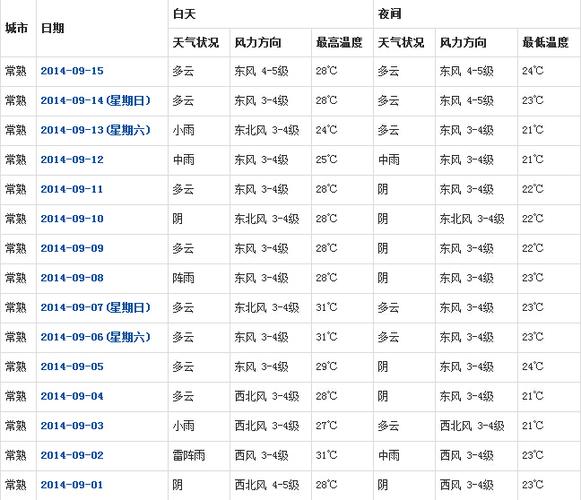This screenshot has height=500, width=581.
Task: Click daytime 小雨 in 2014-09-03 row
Action: click(x=183, y=426)
